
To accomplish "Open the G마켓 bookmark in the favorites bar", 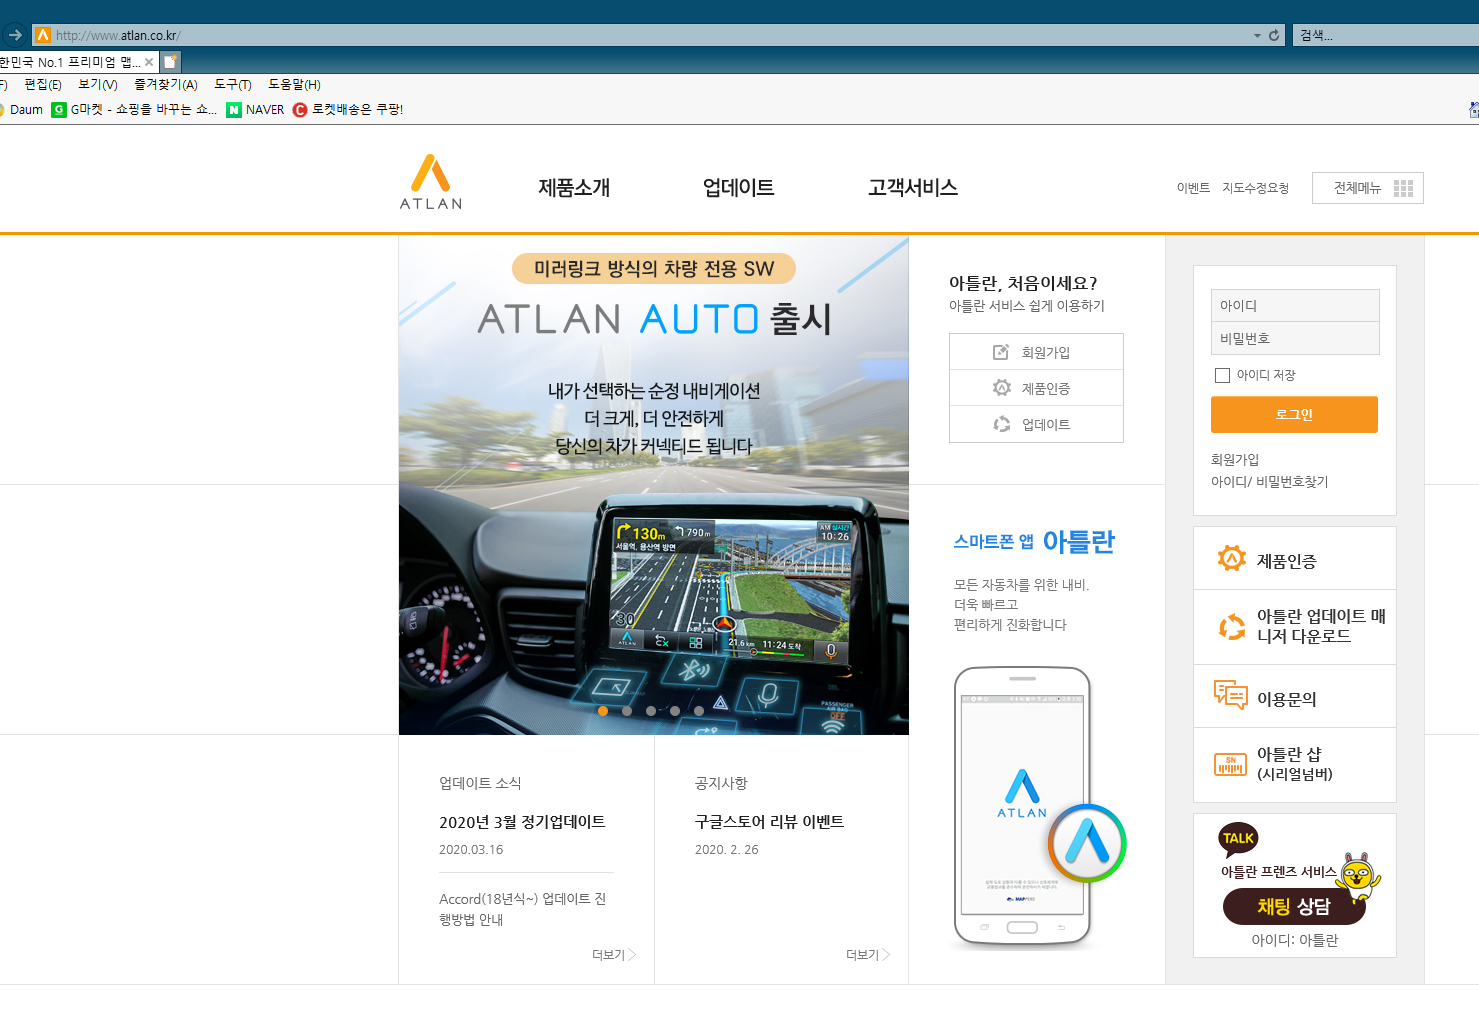I will coord(134,110).
